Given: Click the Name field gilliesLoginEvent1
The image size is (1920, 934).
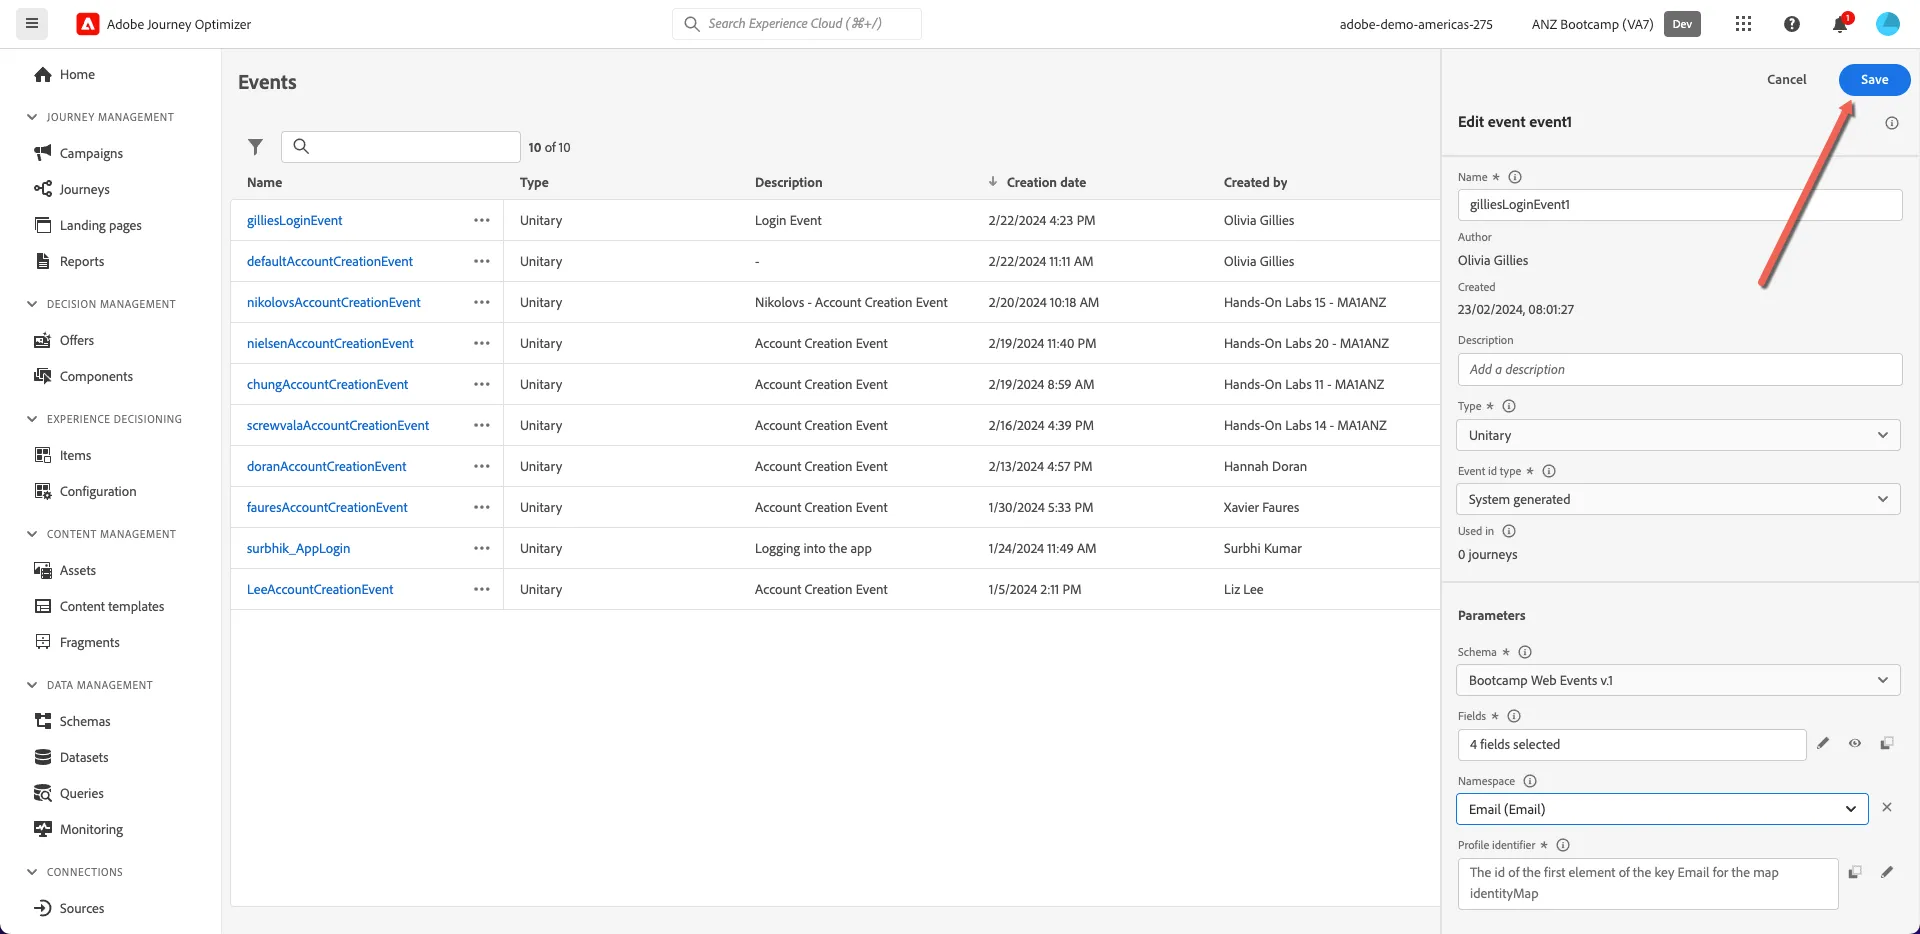Looking at the screenshot, I should (x=1679, y=204).
